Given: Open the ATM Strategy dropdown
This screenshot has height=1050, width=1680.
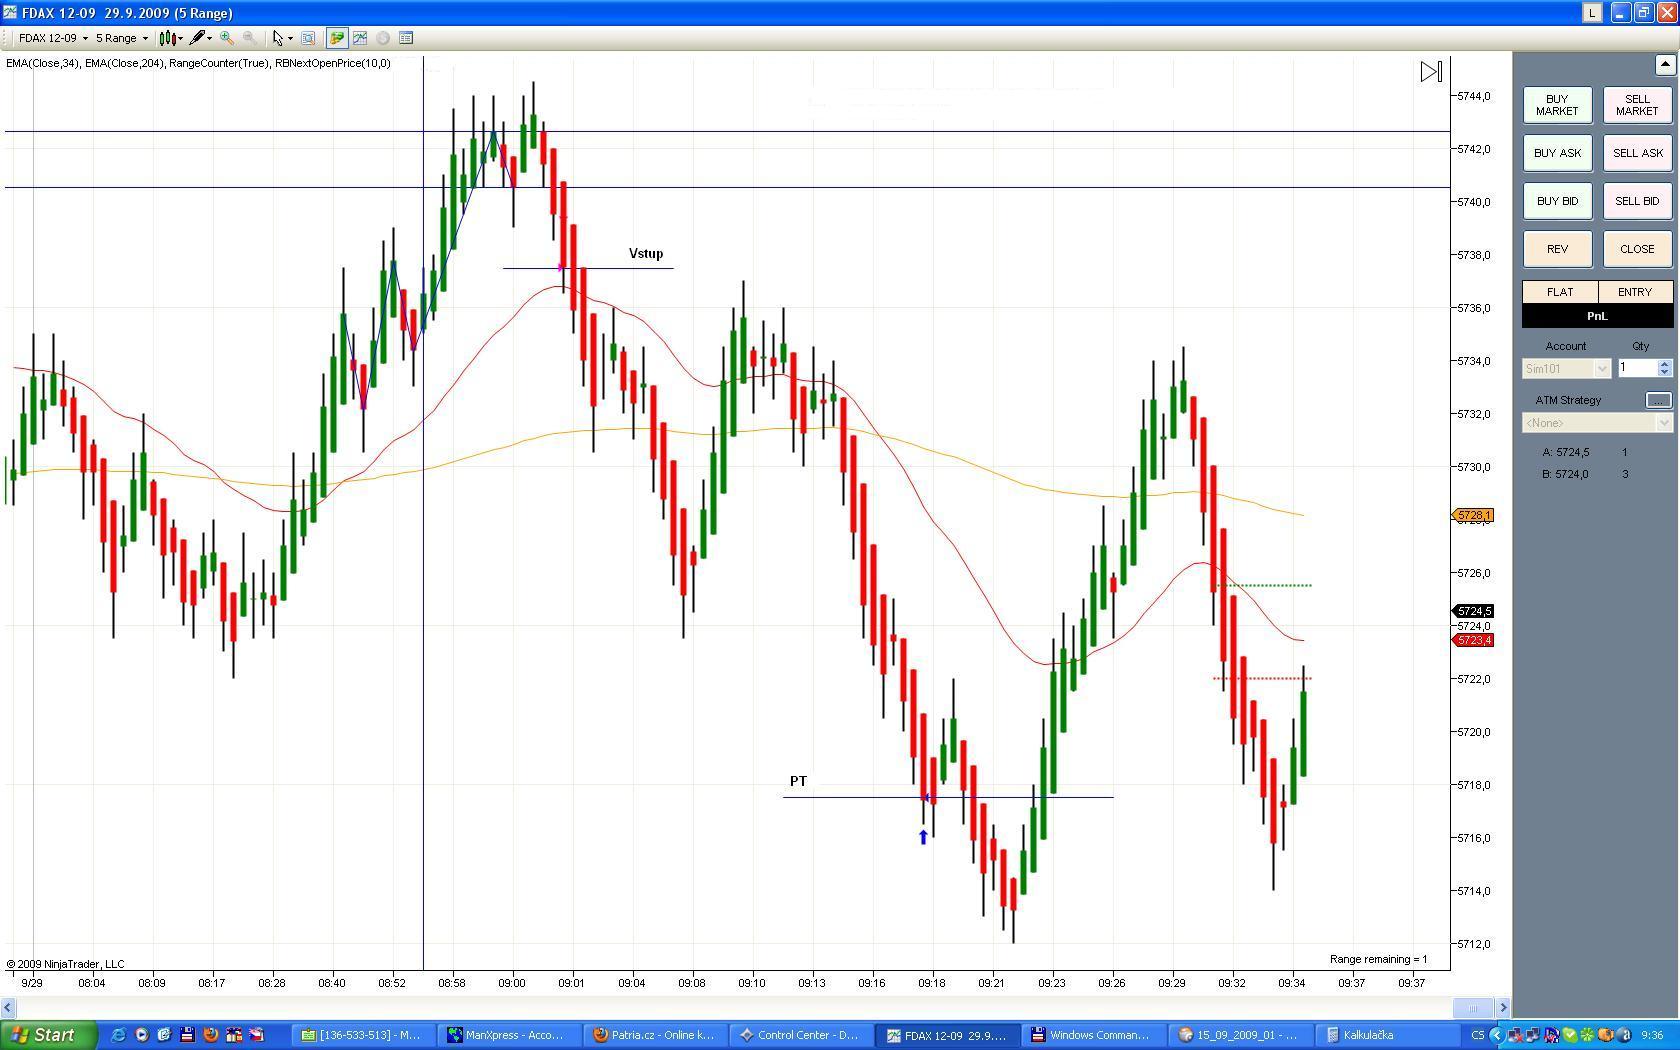Looking at the screenshot, I should pos(1597,423).
